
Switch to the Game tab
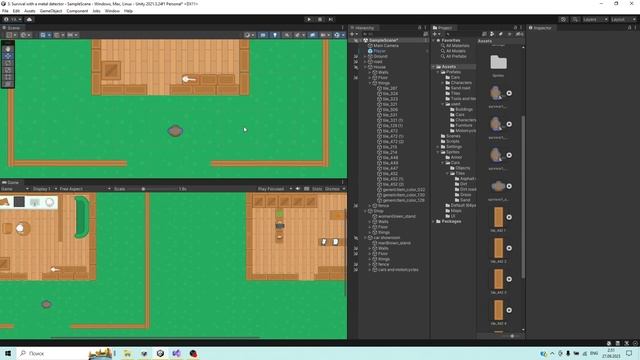tap(11, 182)
